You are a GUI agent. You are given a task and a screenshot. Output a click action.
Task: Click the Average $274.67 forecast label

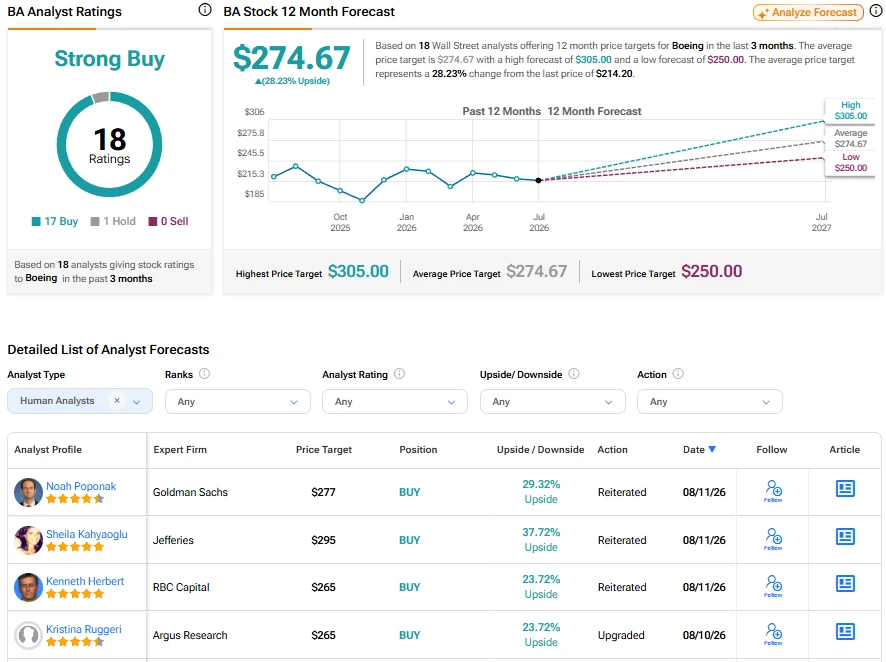point(850,138)
